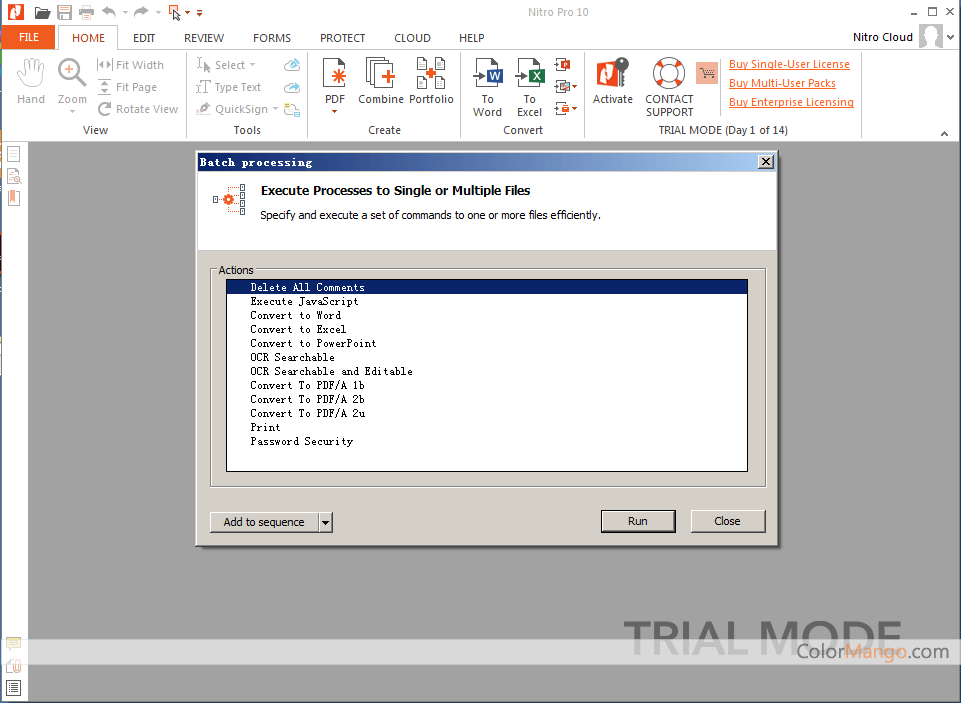Open the Pages panel icon in left sidebar
This screenshot has width=961, height=703.
click(x=13, y=154)
